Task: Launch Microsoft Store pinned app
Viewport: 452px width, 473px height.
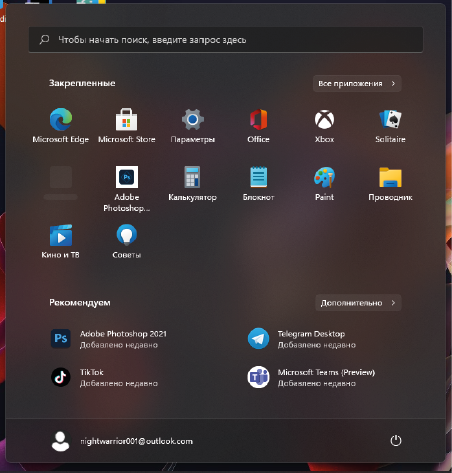Action: pos(127,125)
